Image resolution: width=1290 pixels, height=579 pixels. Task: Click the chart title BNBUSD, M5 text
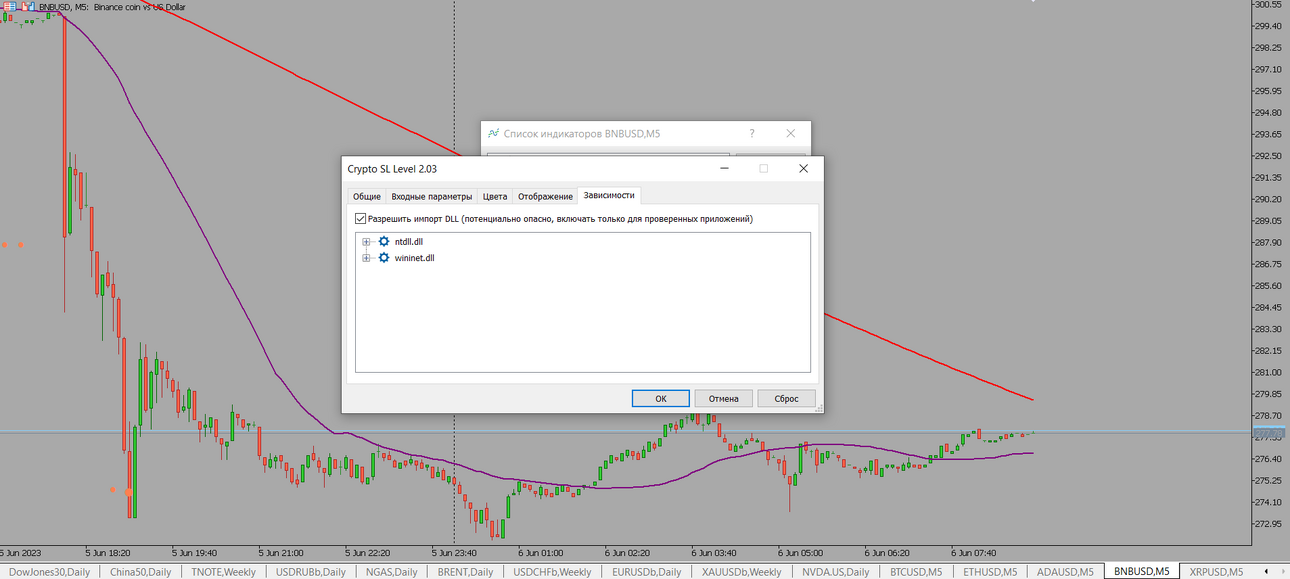(63, 7)
